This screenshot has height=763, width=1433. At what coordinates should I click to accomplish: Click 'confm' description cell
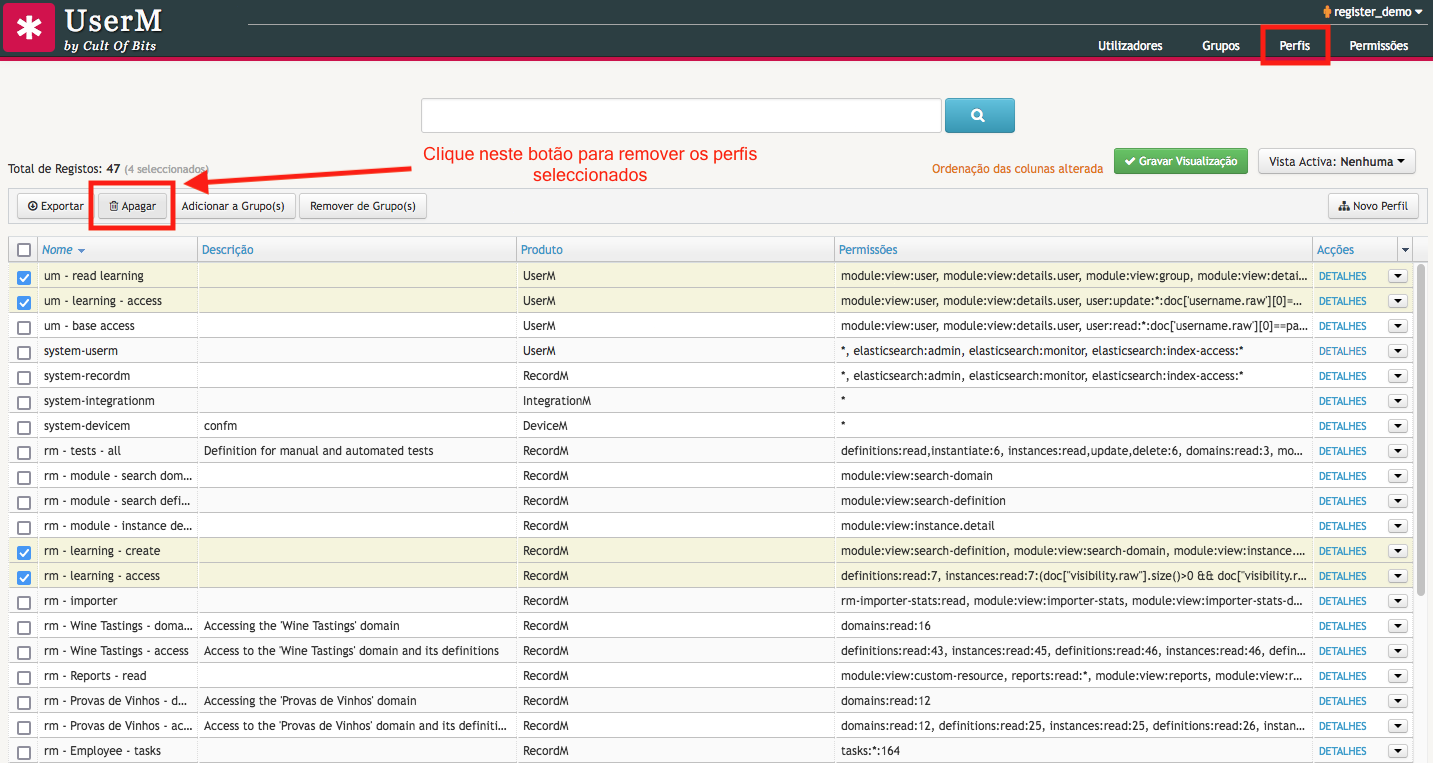click(x=221, y=426)
